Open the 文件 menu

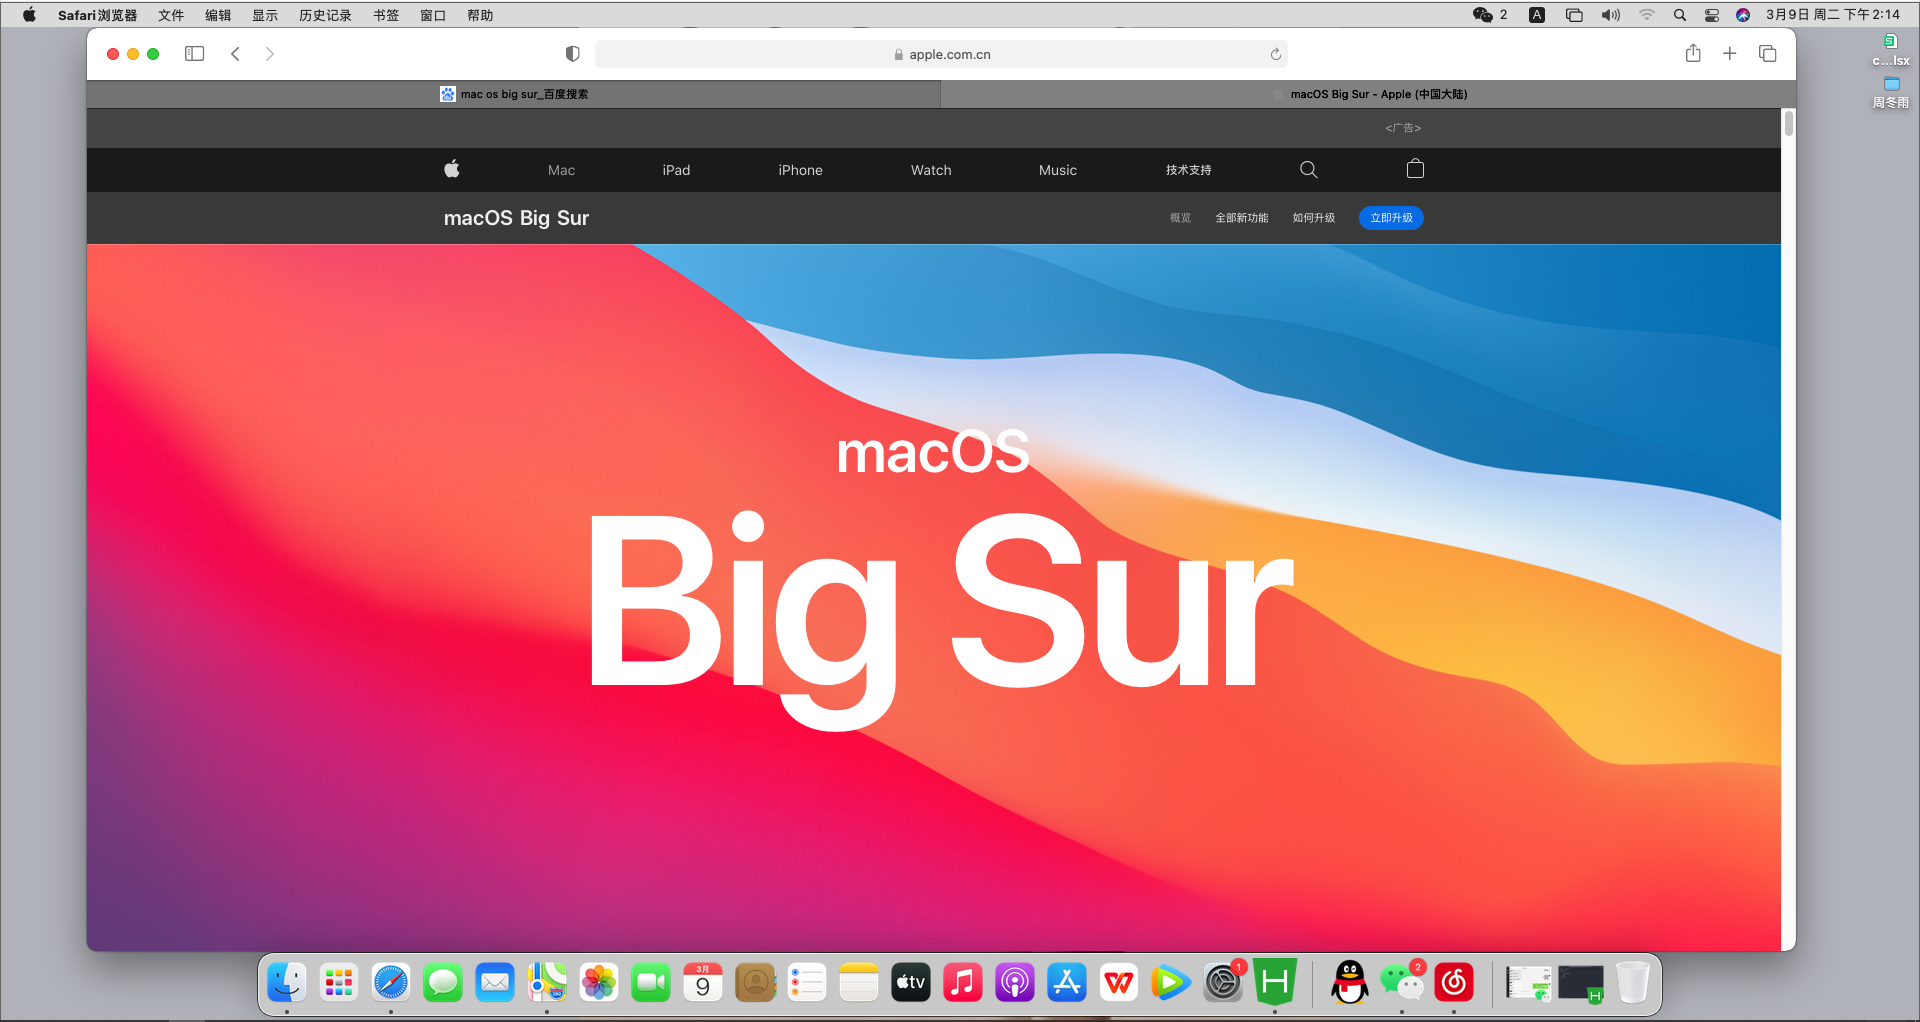pyautogui.click(x=171, y=15)
